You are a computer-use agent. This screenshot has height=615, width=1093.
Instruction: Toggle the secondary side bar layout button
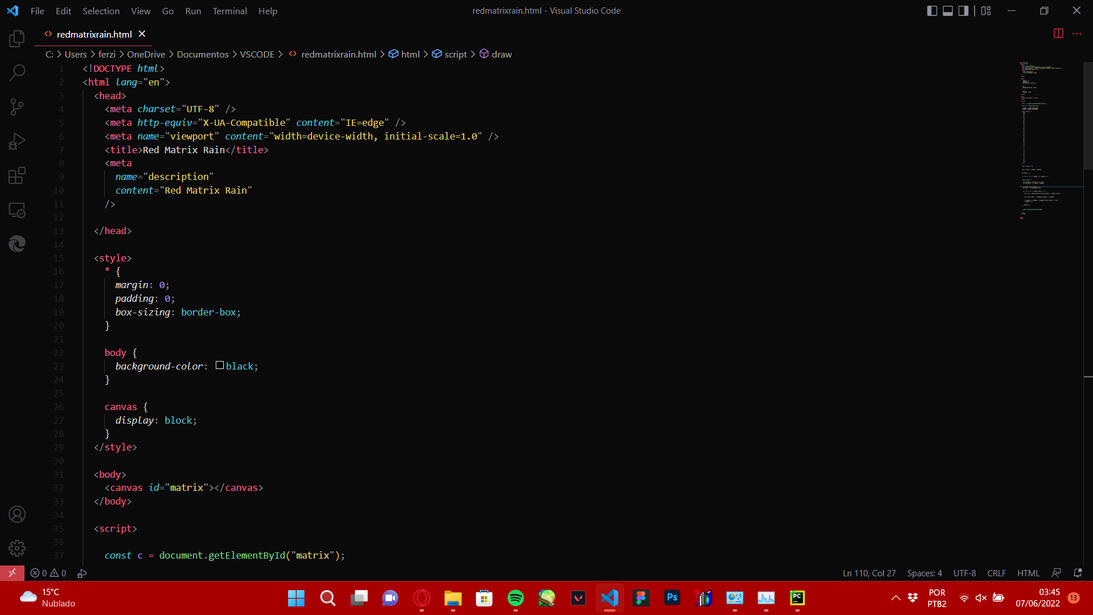pyautogui.click(x=964, y=11)
